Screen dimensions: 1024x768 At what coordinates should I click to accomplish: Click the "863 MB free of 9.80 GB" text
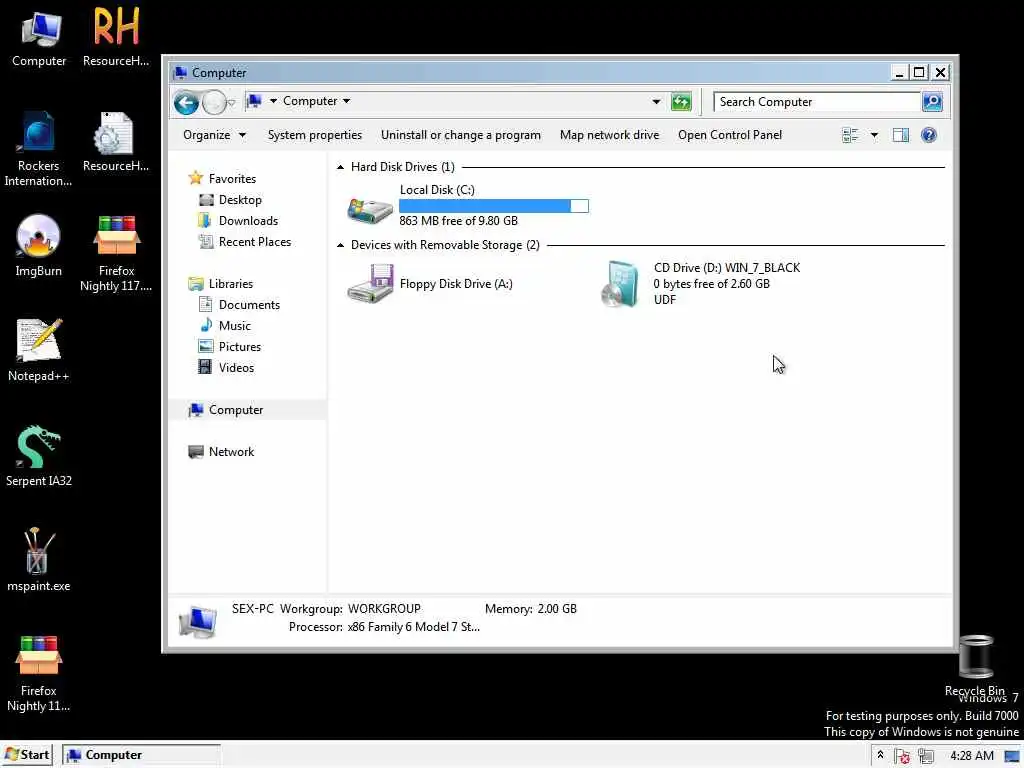[458, 221]
